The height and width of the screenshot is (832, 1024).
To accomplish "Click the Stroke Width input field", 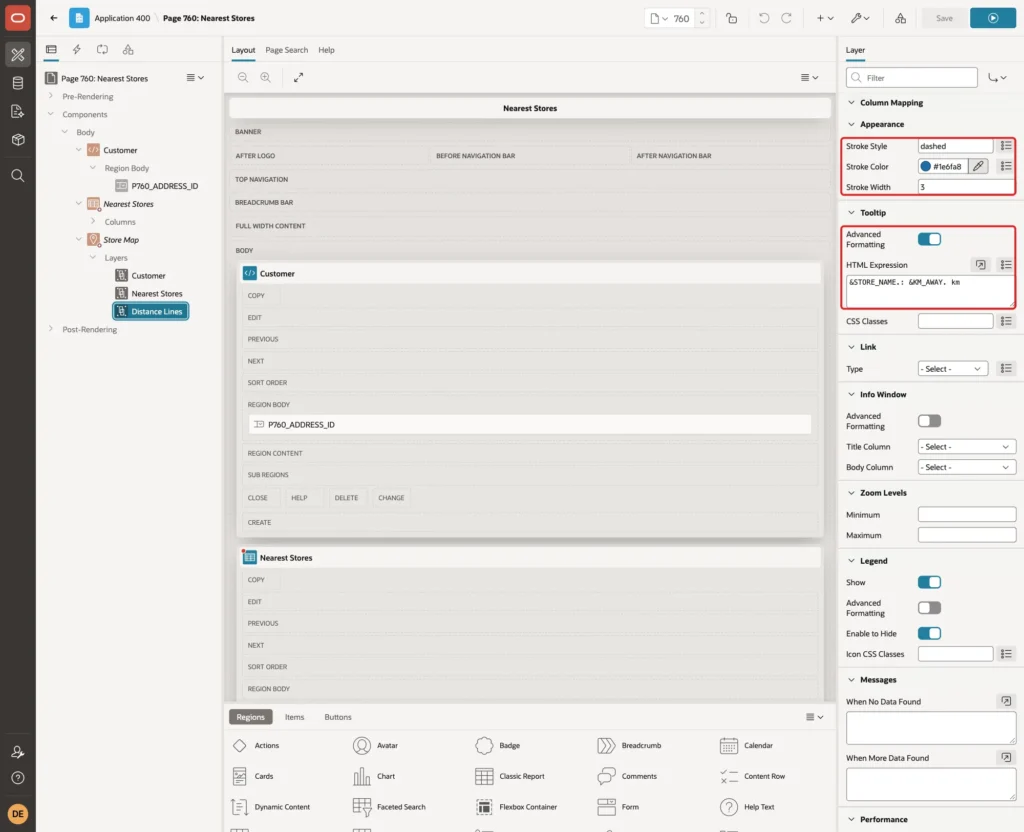I will point(967,187).
